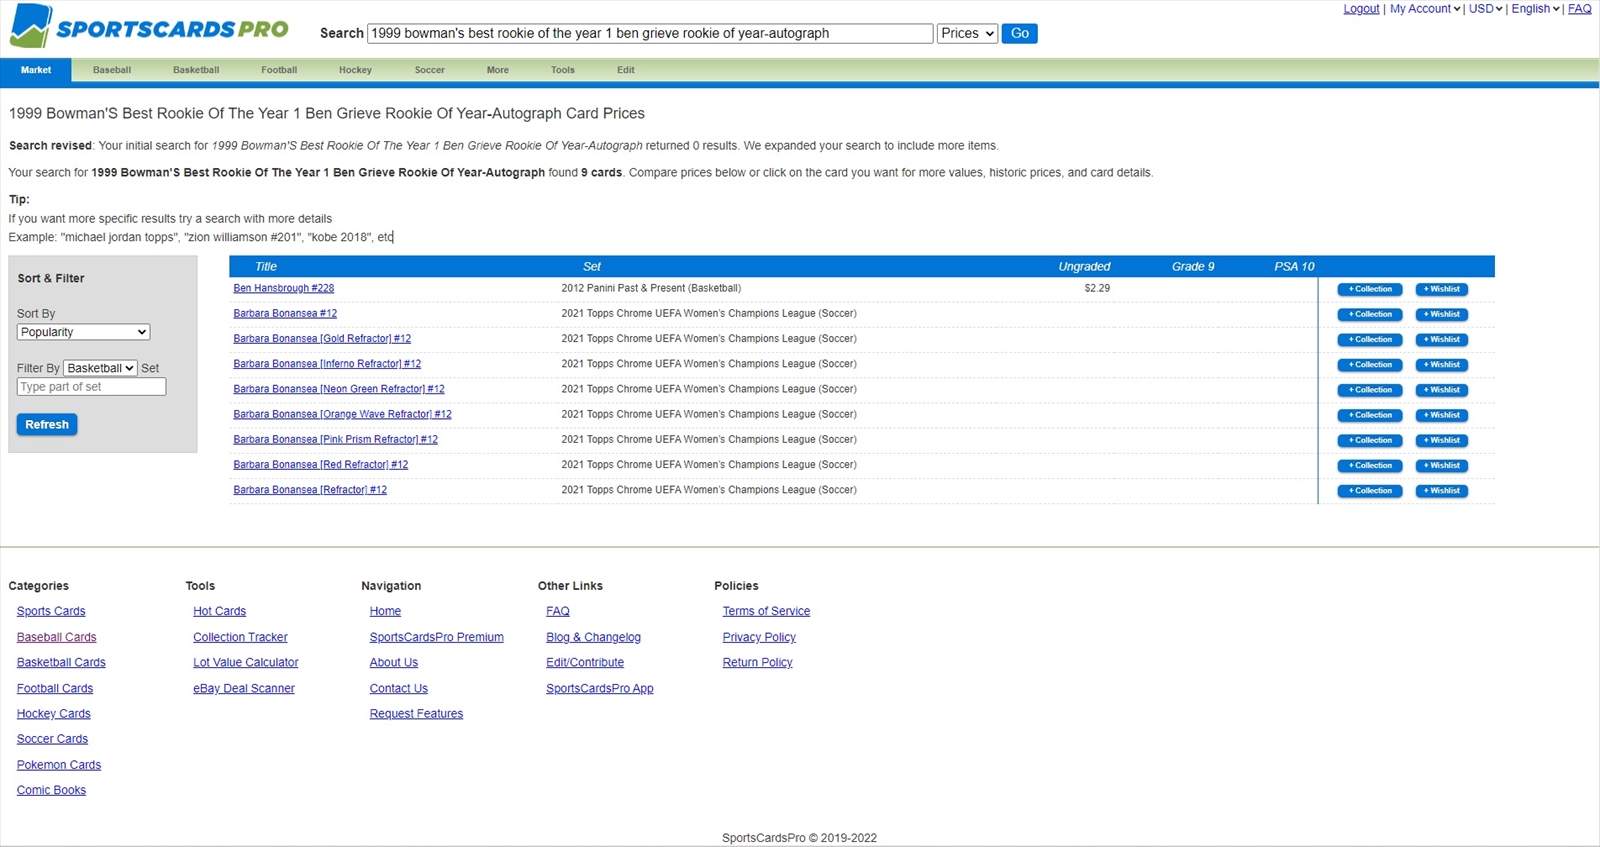The image size is (1600, 847).
Task: Open eBay Deal Scanner link
Action: [x=244, y=688]
